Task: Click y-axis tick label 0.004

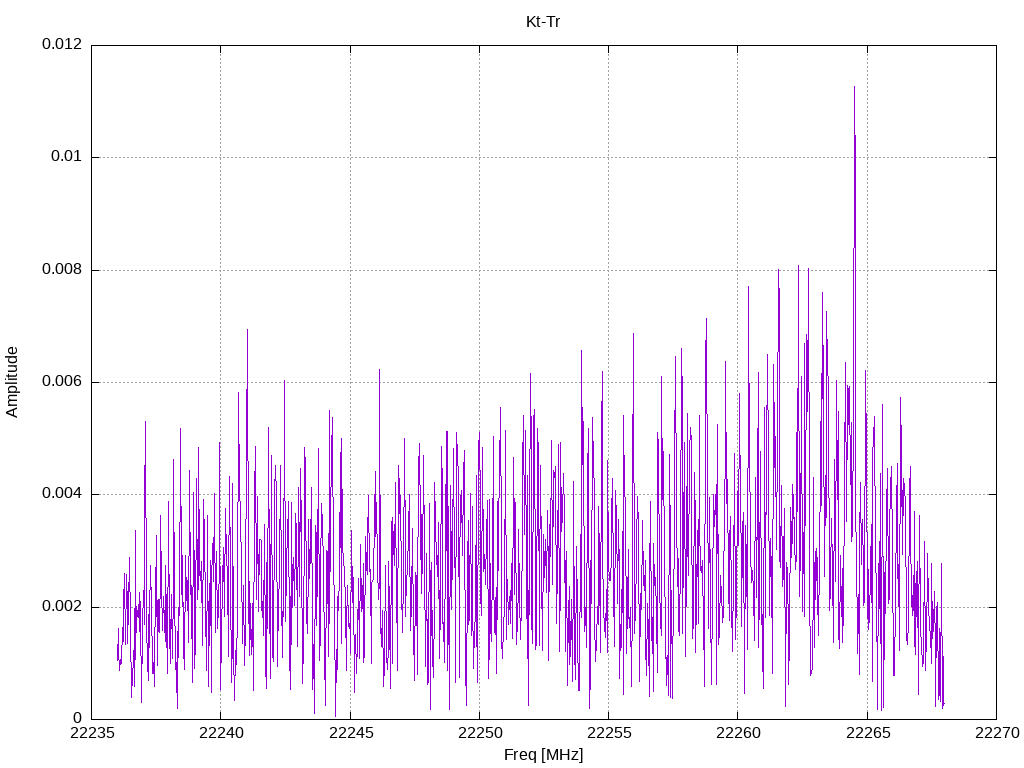Action: (x=62, y=493)
